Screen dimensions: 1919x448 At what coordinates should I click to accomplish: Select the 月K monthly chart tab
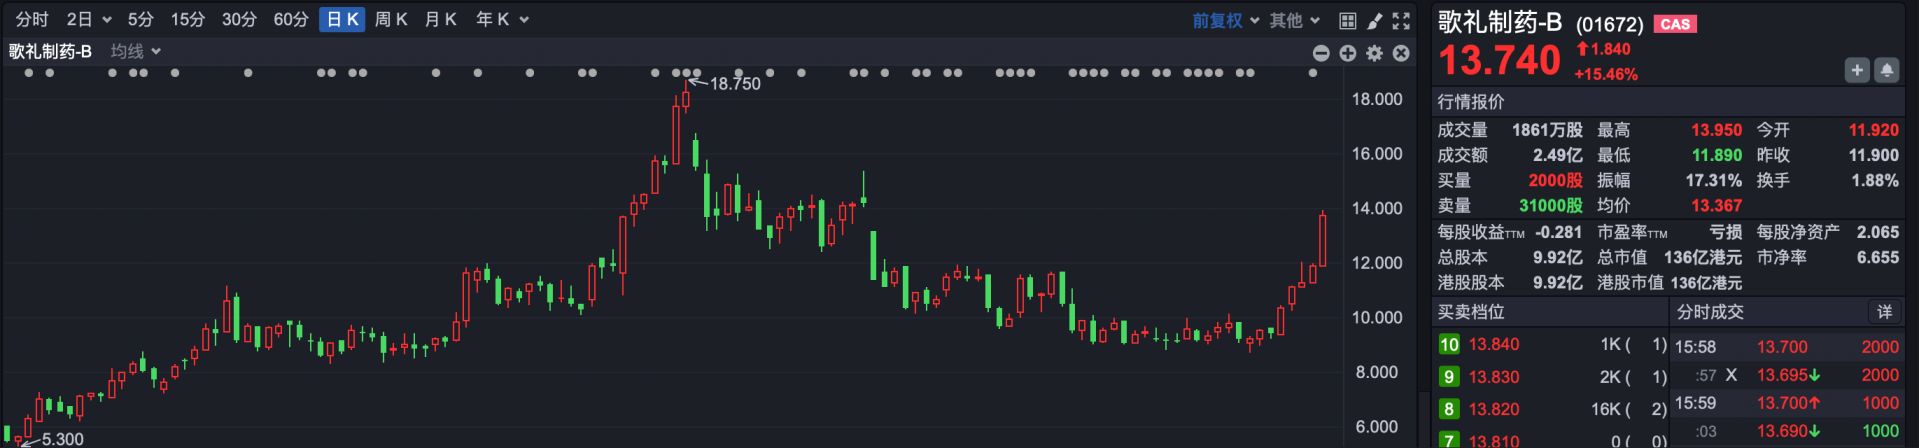coord(440,20)
